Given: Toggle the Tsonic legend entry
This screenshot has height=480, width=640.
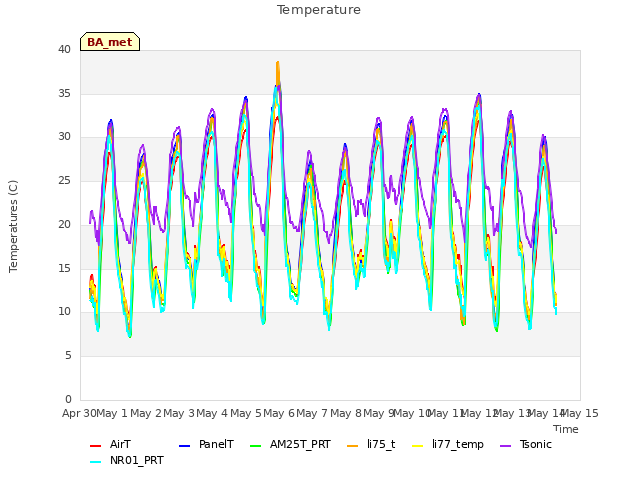Looking at the screenshot, I should pos(526,444).
